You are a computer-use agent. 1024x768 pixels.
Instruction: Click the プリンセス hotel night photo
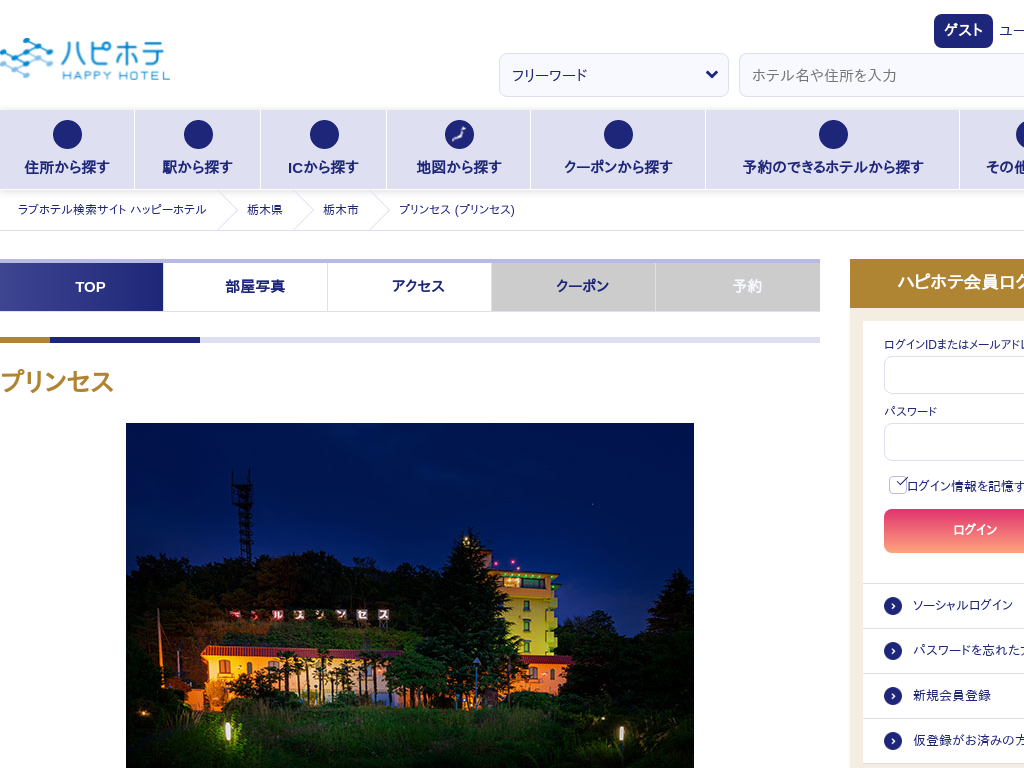[x=410, y=596]
